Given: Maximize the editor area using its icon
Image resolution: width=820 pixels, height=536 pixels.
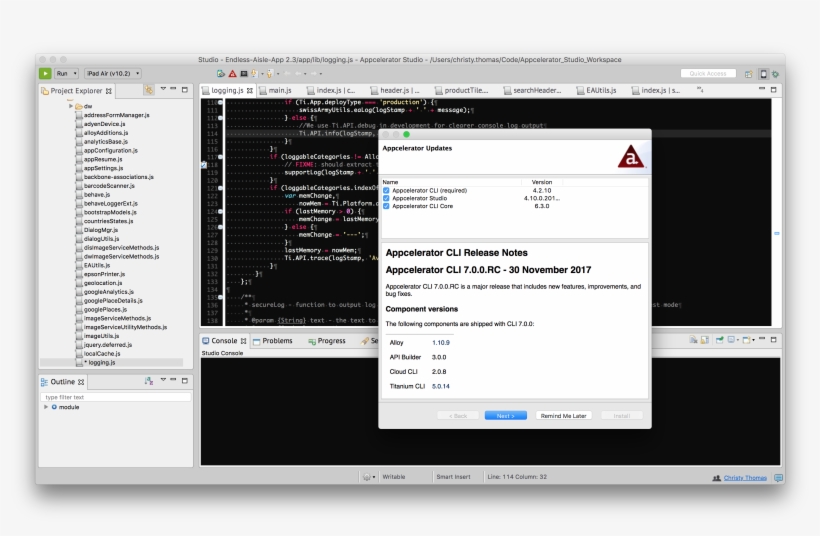Looking at the screenshot, I should coord(775,90).
